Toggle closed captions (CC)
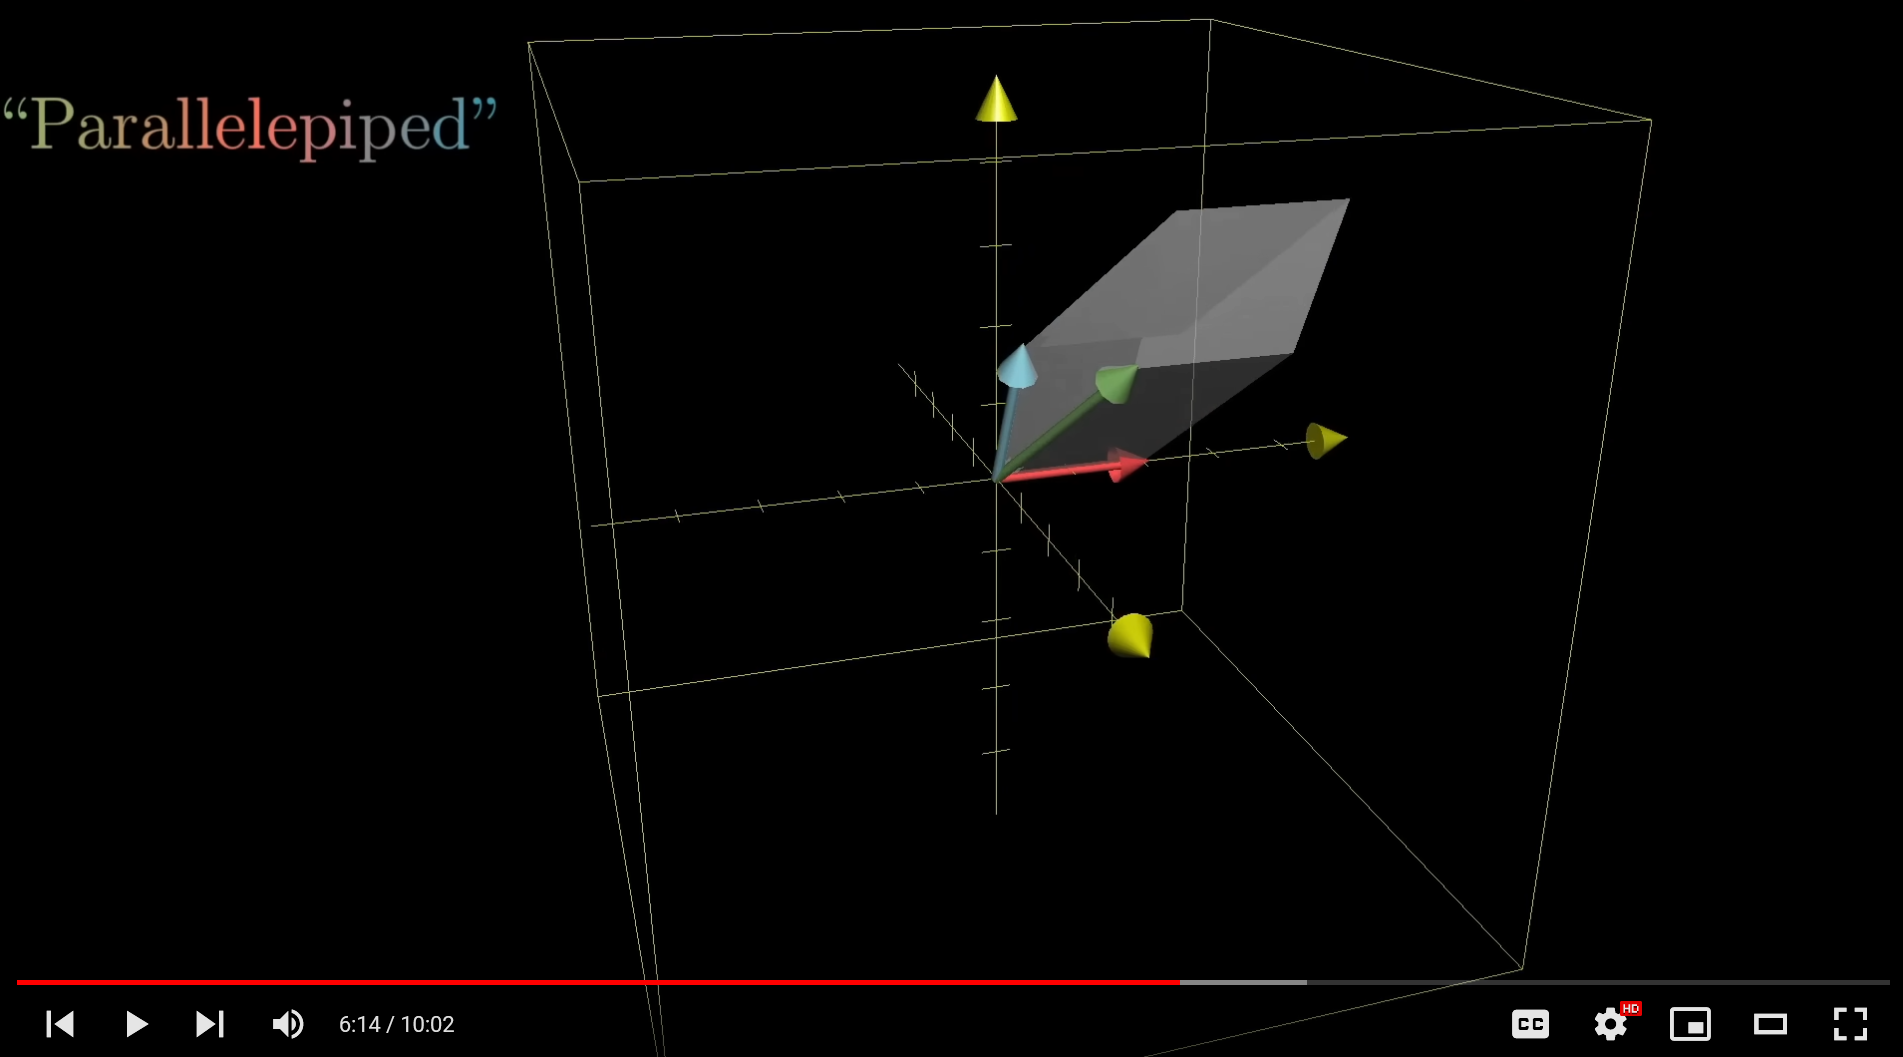1903x1057 pixels. pos(1530,1024)
